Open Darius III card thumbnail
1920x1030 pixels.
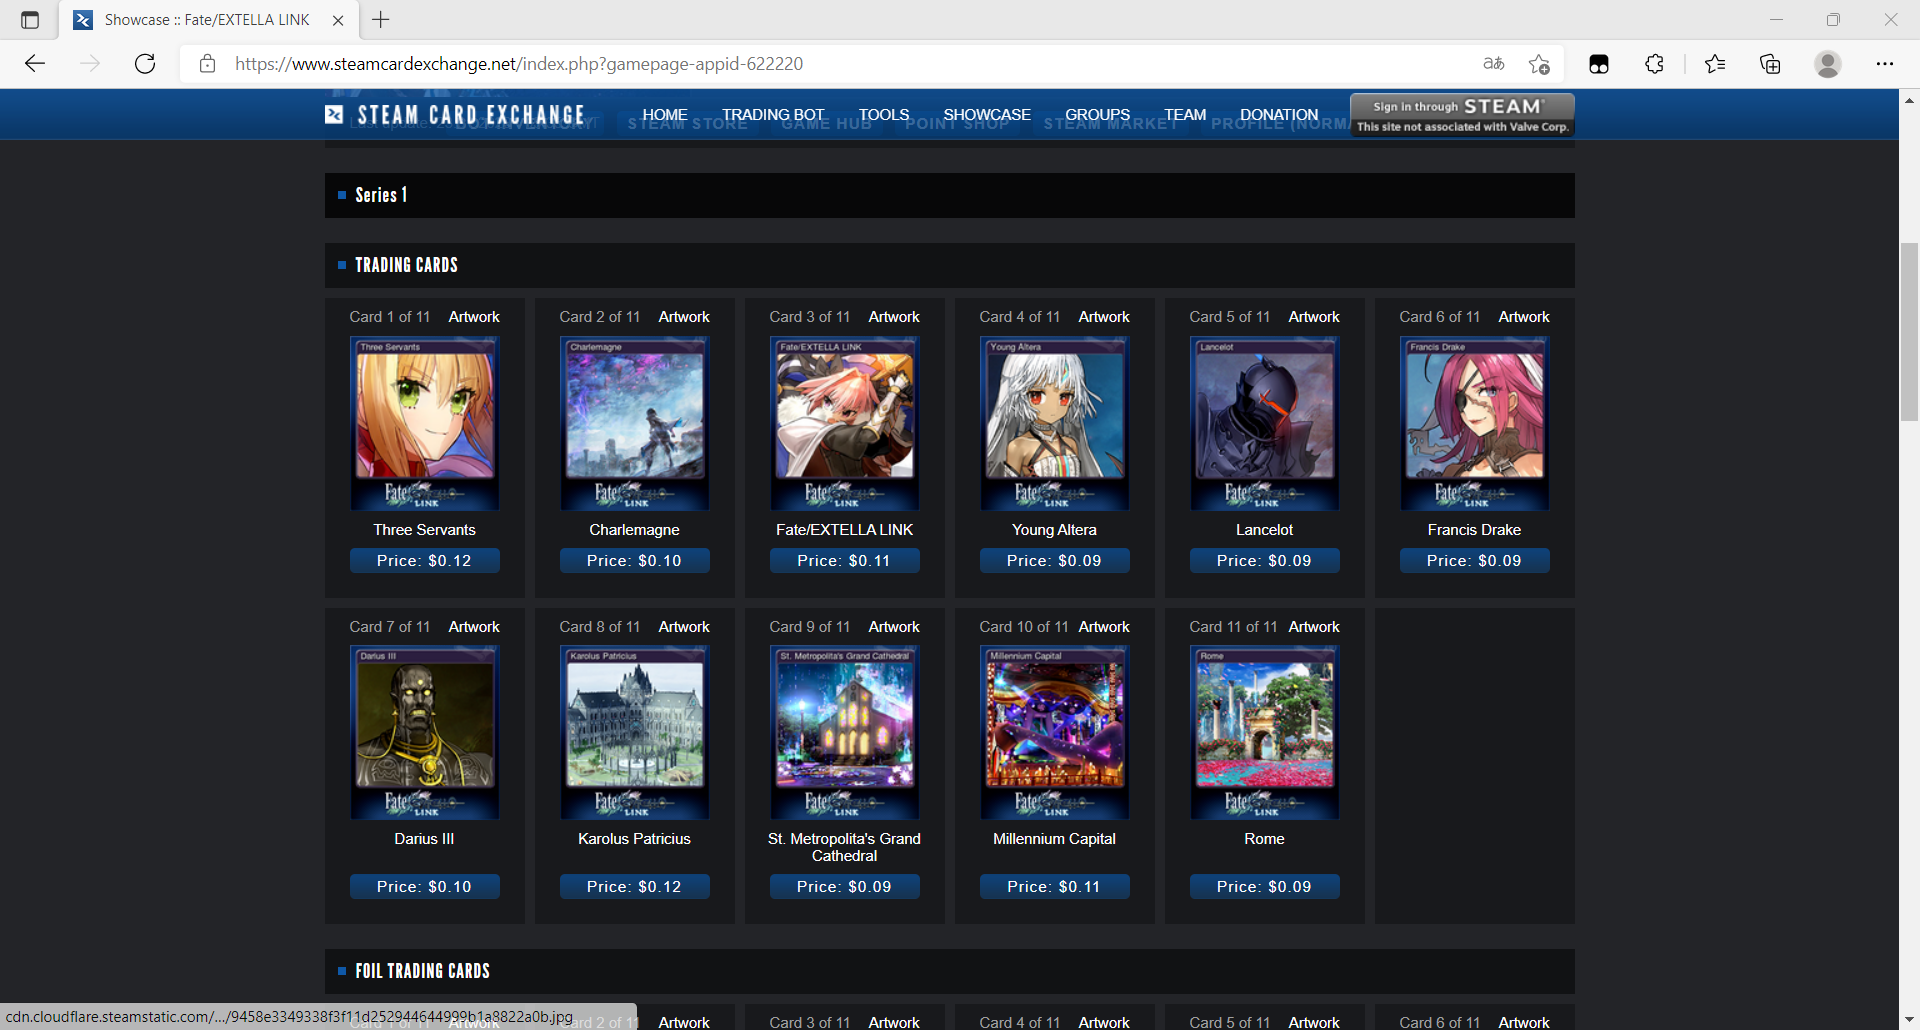point(425,733)
